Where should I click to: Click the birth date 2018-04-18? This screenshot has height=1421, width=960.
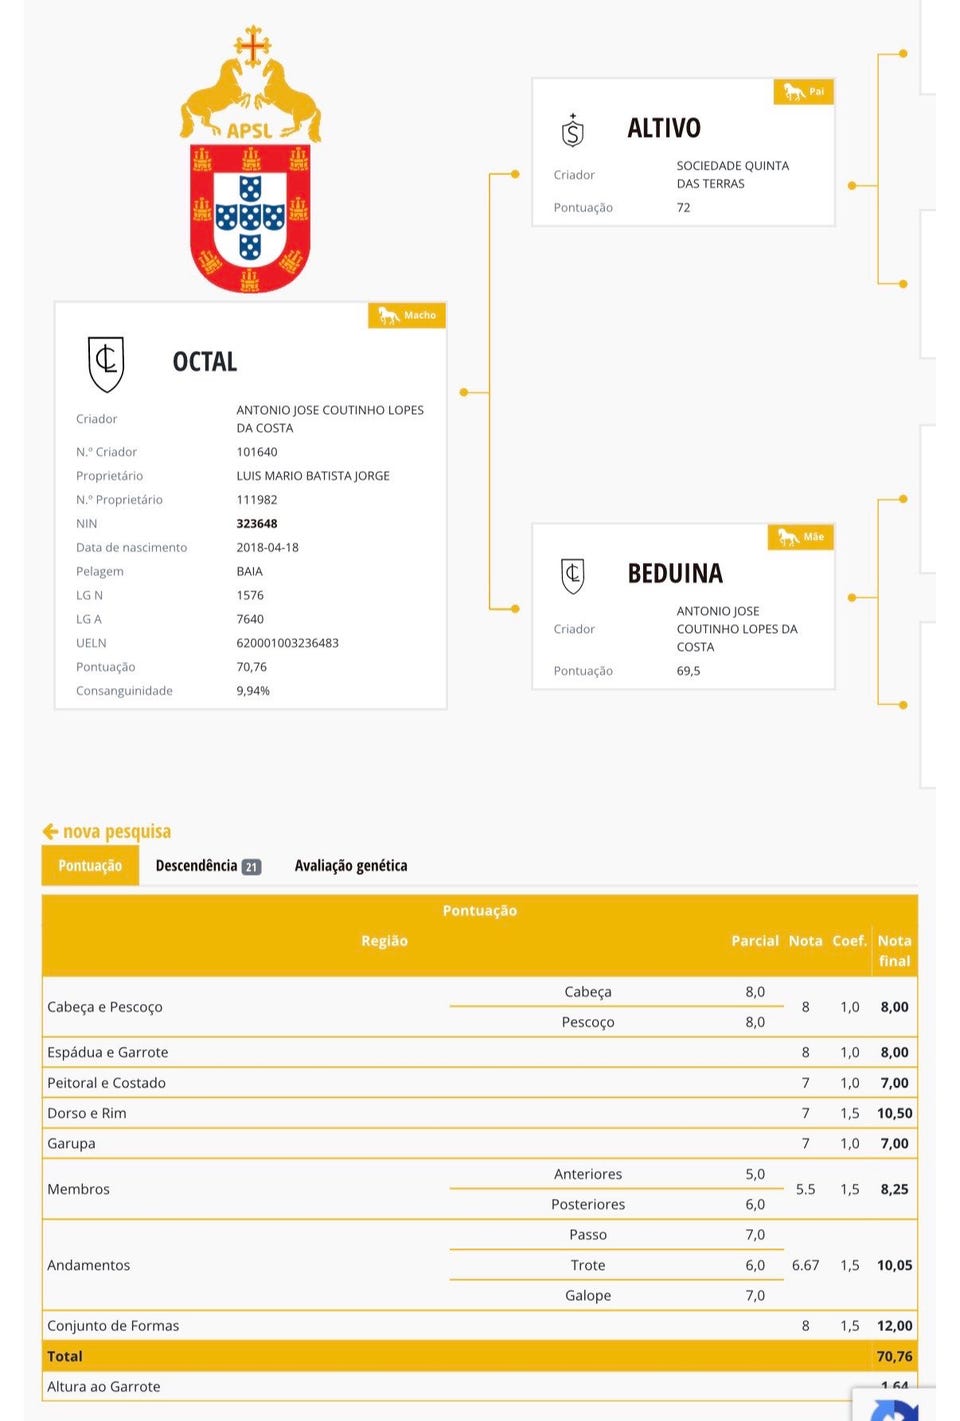(268, 548)
